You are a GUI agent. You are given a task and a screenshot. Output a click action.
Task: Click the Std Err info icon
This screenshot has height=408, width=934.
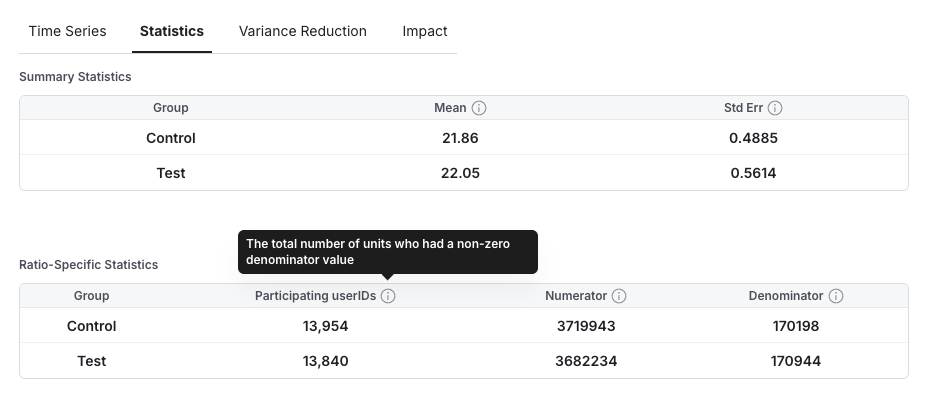tap(775, 108)
